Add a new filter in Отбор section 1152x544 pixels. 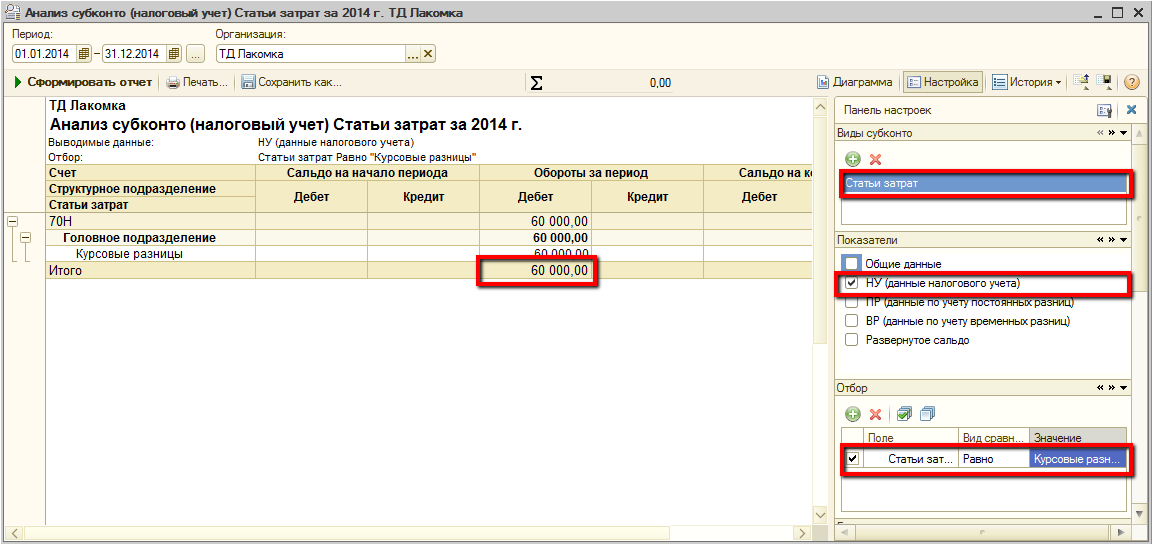click(853, 414)
